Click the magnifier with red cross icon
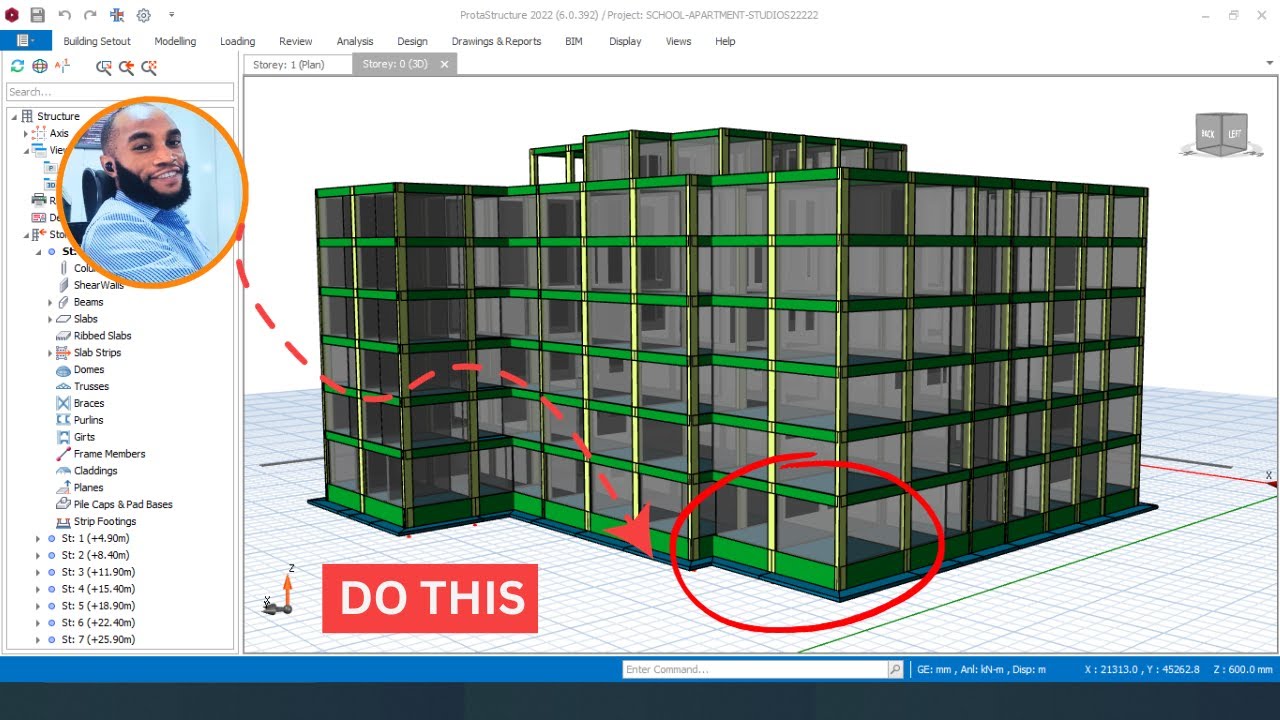 pyautogui.click(x=149, y=67)
